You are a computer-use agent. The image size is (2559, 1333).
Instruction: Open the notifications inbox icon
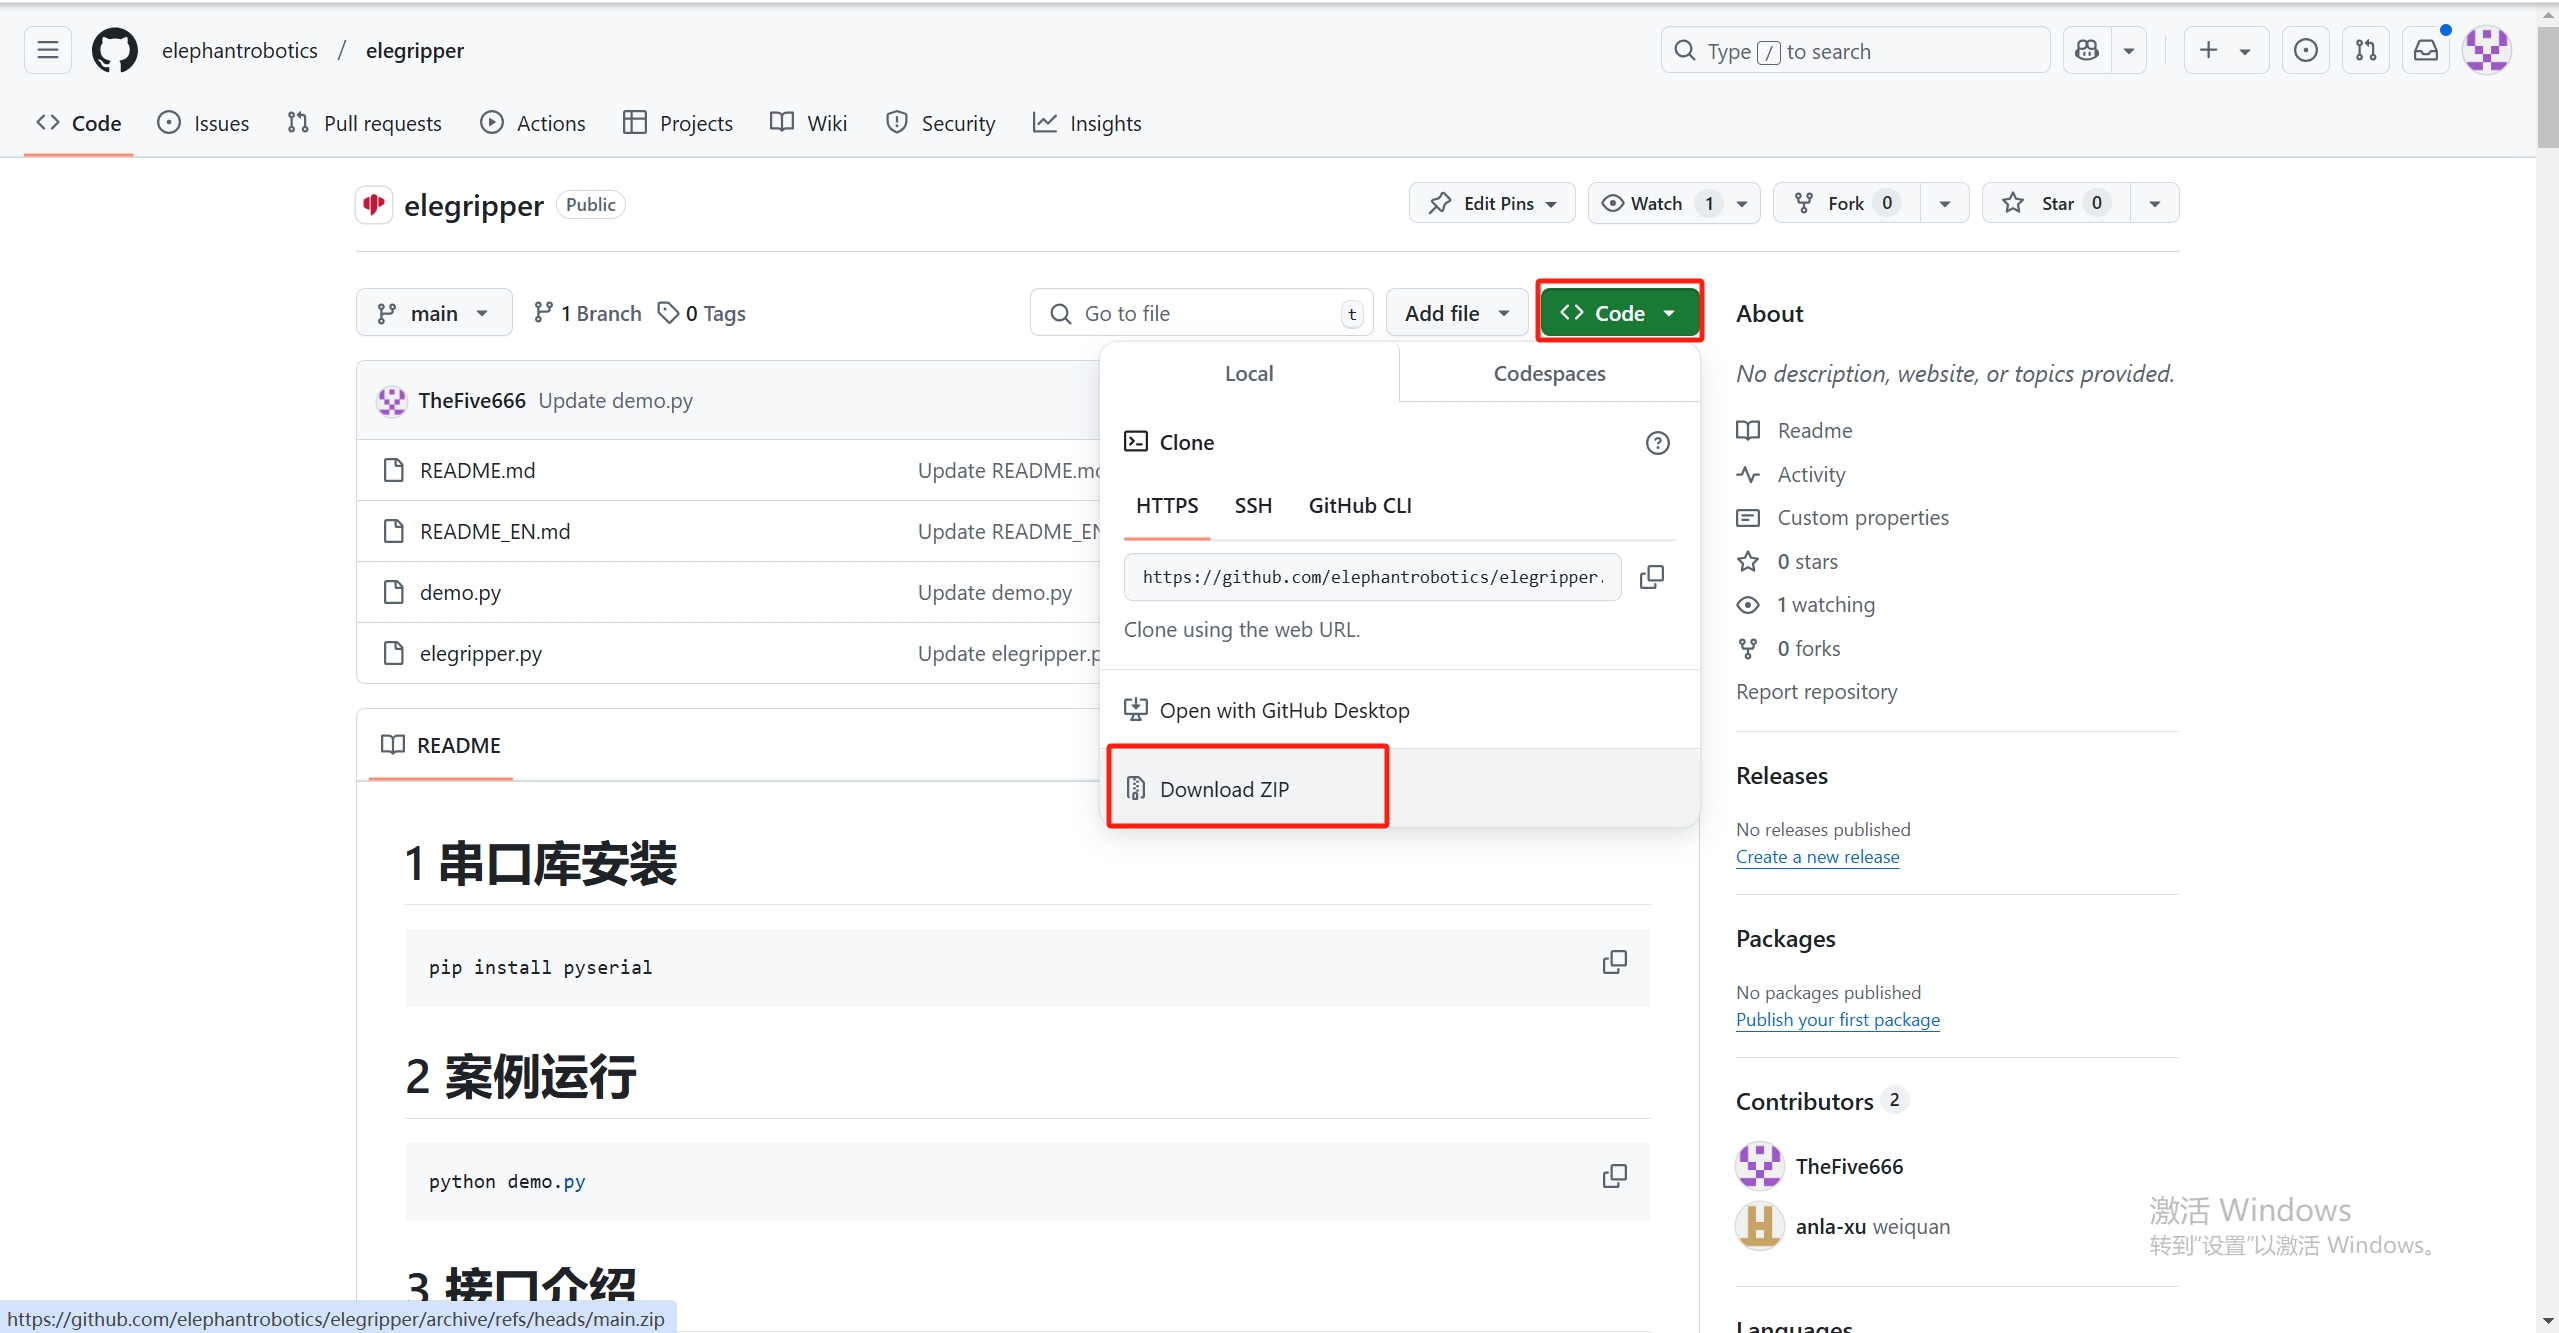click(2426, 50)
